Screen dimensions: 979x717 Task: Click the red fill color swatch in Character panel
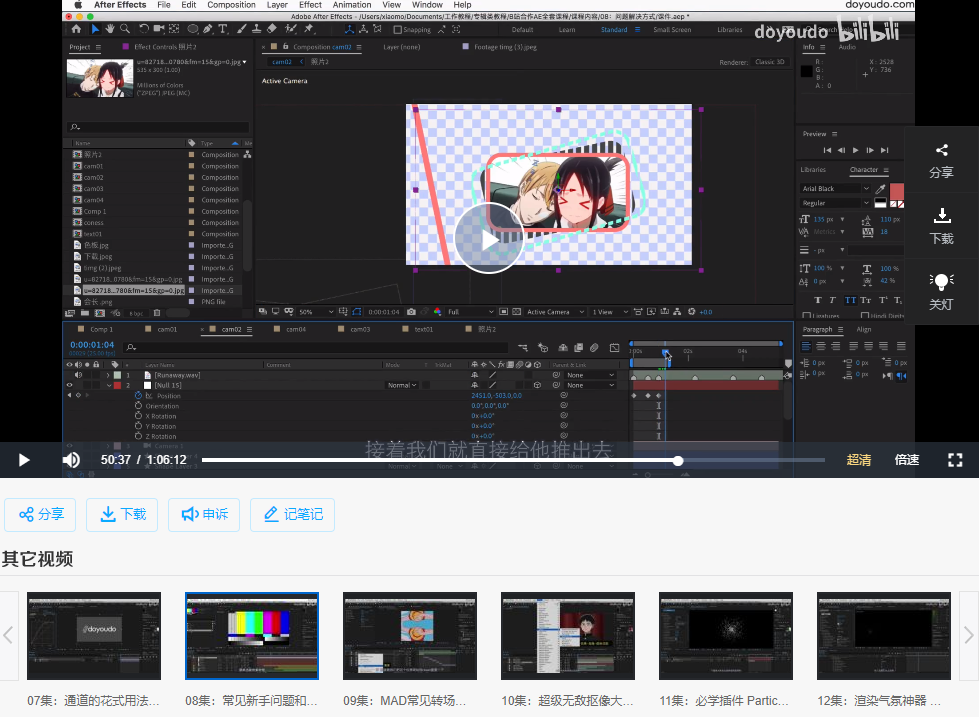pos(897,191)
